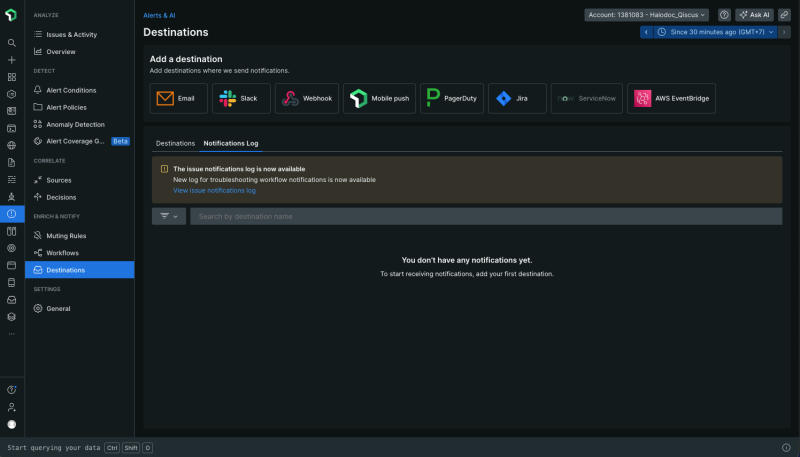Copy permalink with the link icon
Viewport: 800px width, 457px height.
(x=784, y=15)
